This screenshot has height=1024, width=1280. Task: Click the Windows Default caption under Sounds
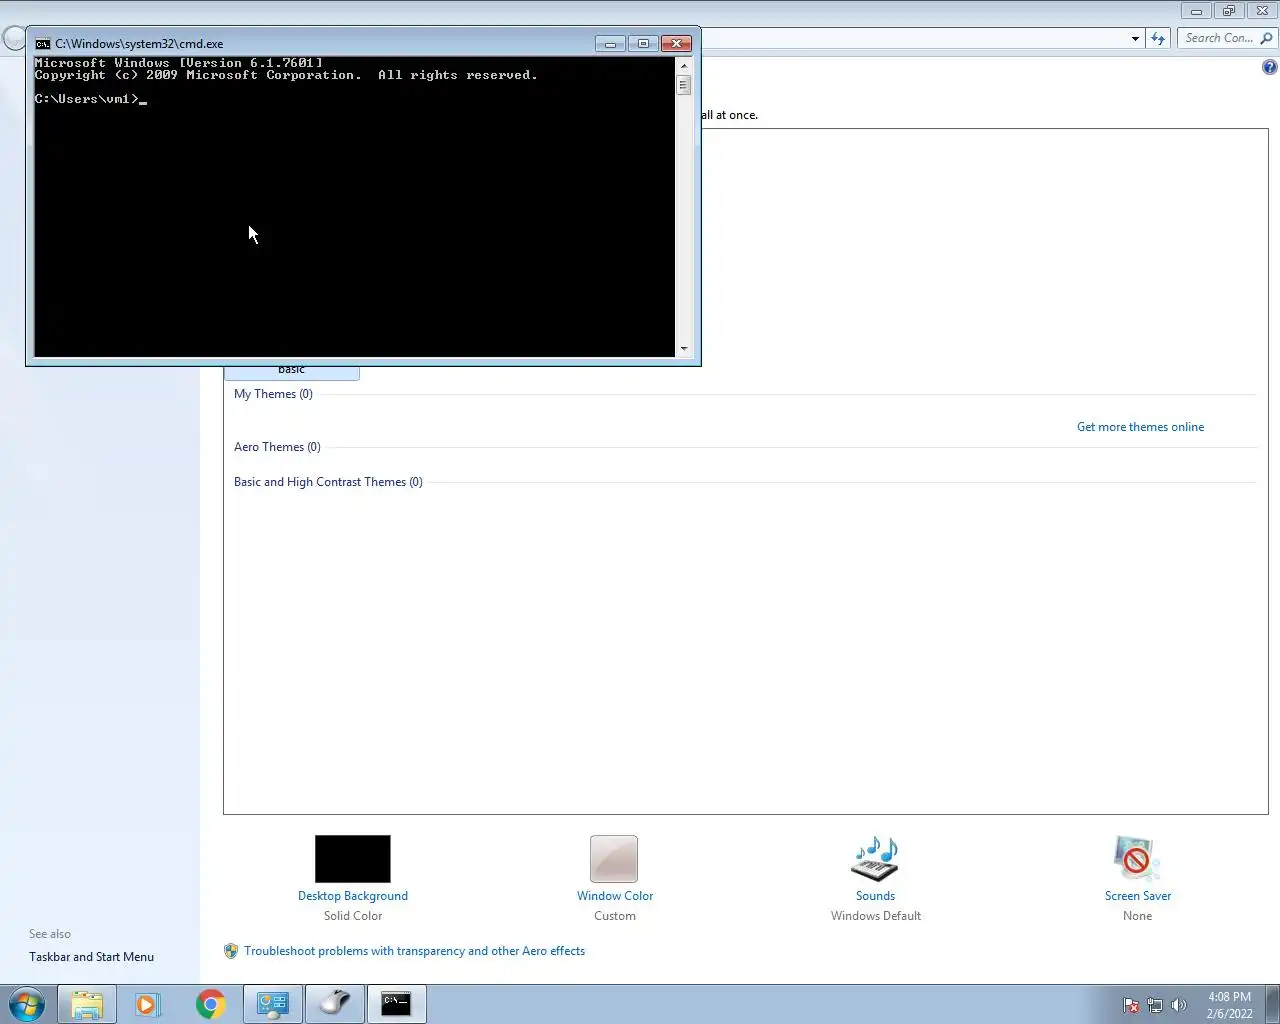point(876,916)
